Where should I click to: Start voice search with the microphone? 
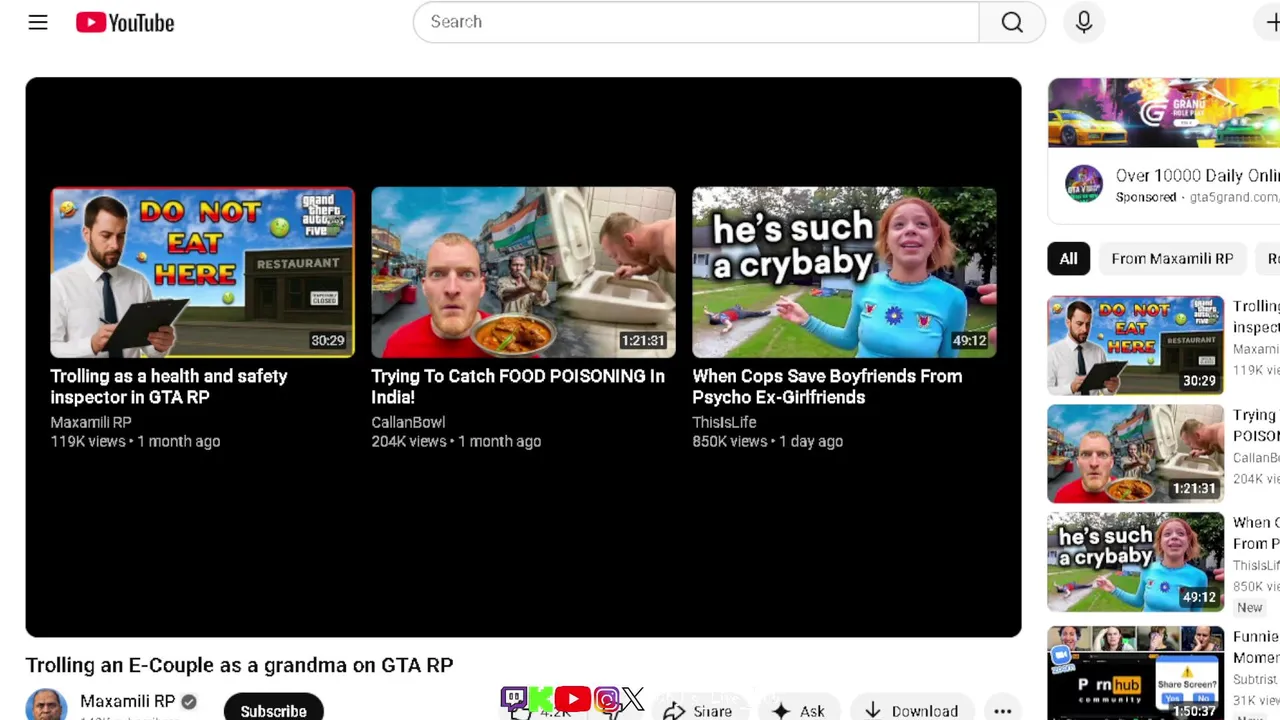[1084, 22]
